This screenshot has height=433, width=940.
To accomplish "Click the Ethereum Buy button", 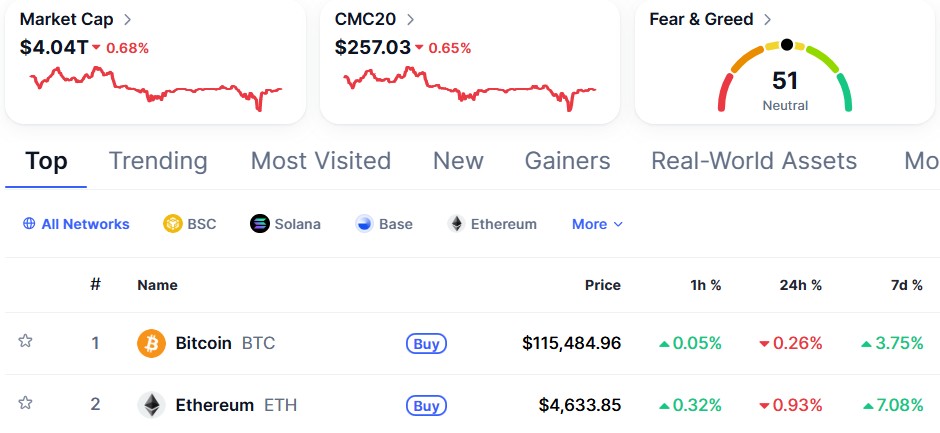I will point(426,406).
